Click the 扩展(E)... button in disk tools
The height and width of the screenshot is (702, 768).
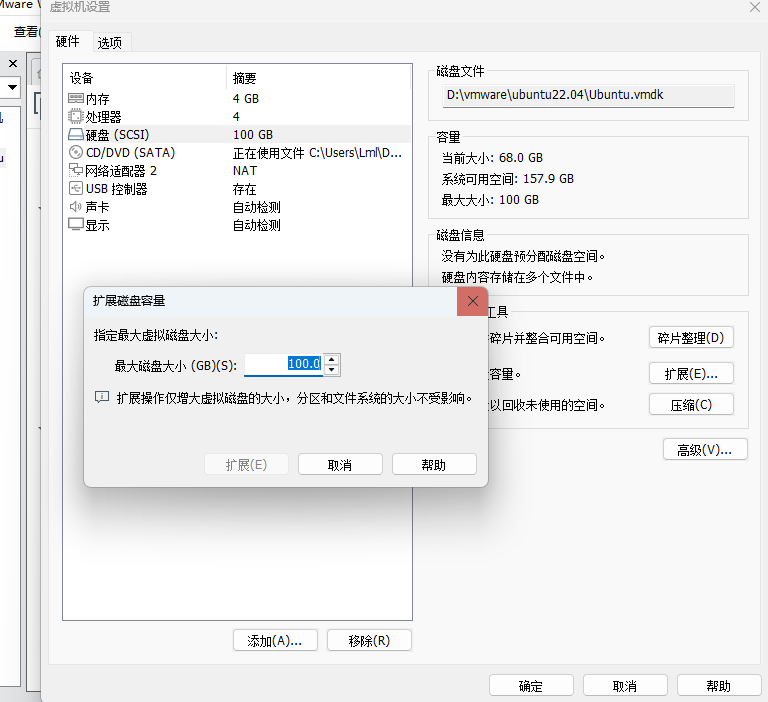pyautogui.click(x=691, y=374)
